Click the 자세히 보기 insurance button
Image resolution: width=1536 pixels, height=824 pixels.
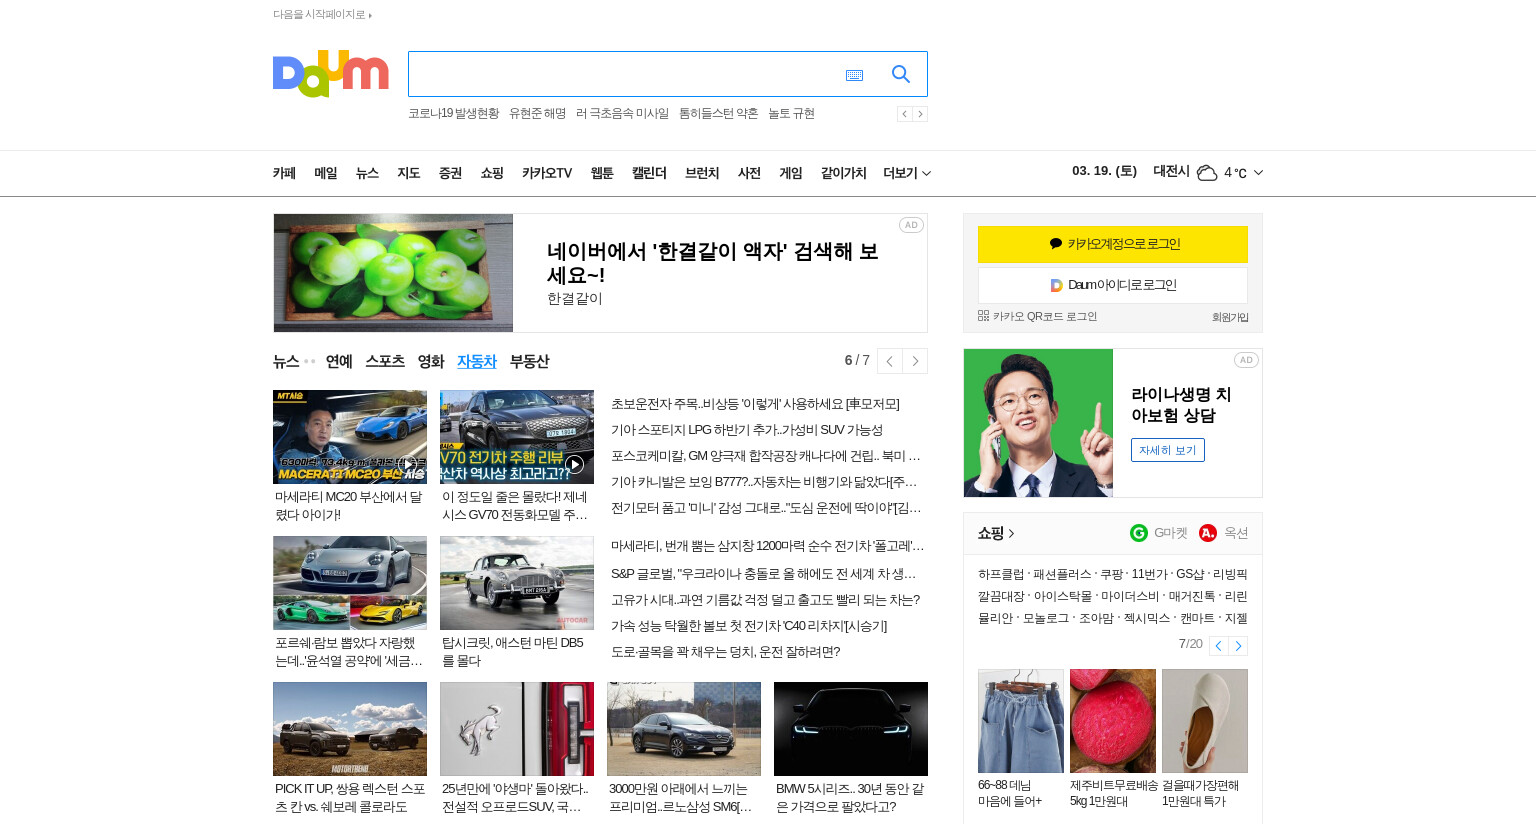point(1168,450)
